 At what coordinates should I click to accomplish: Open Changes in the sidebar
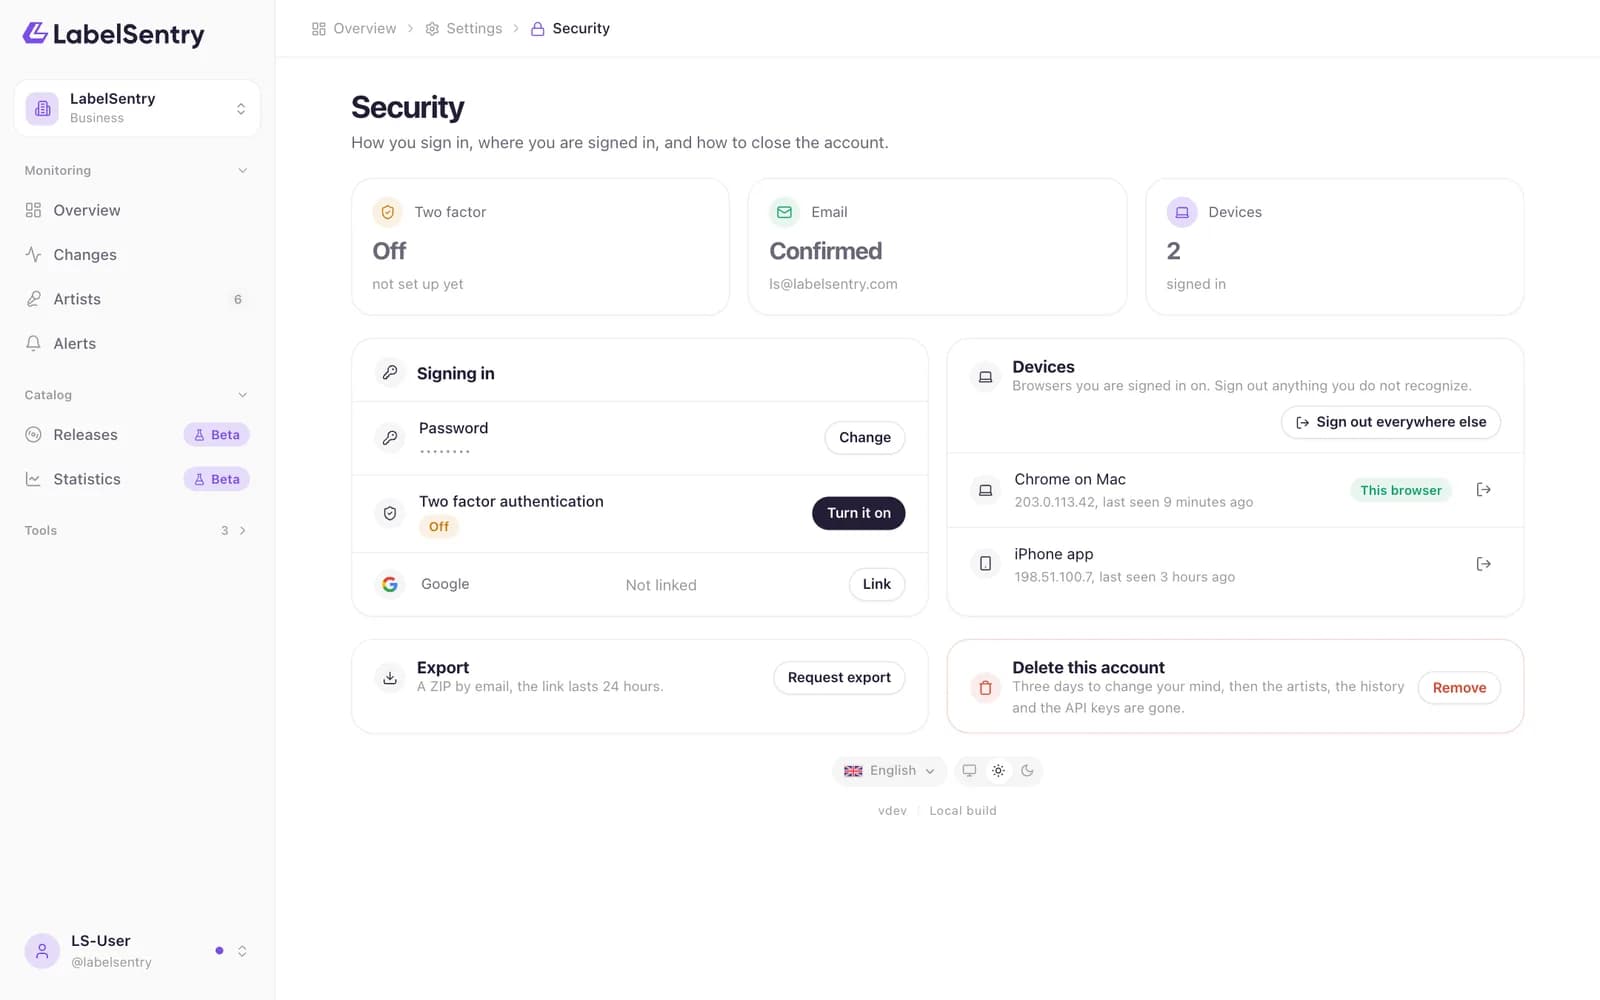[137, 255]
